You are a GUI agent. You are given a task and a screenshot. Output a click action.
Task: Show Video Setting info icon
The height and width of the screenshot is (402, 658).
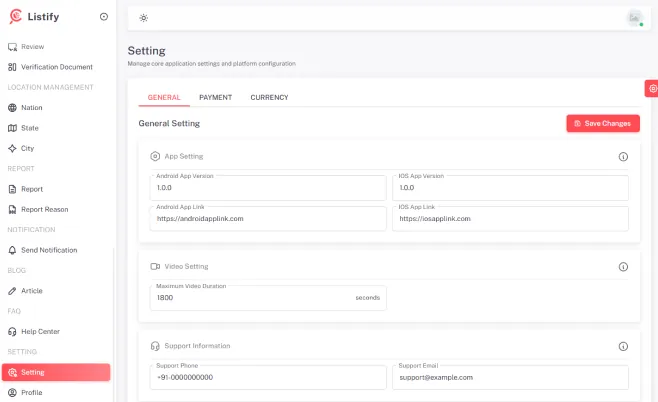[x=623, y=267]
